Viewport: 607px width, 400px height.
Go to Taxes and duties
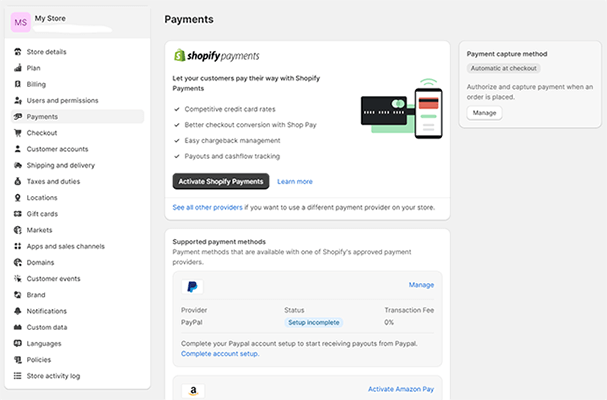click(x=54, y=182)
